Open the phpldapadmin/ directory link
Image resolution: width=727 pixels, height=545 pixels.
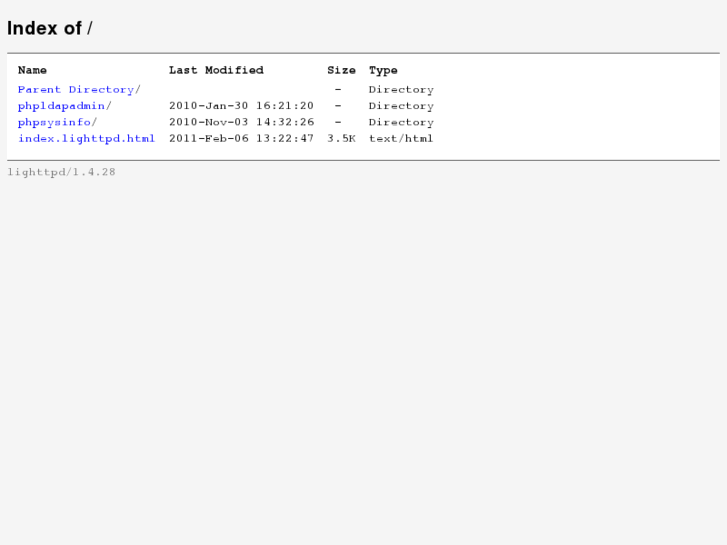click(65, 106)
